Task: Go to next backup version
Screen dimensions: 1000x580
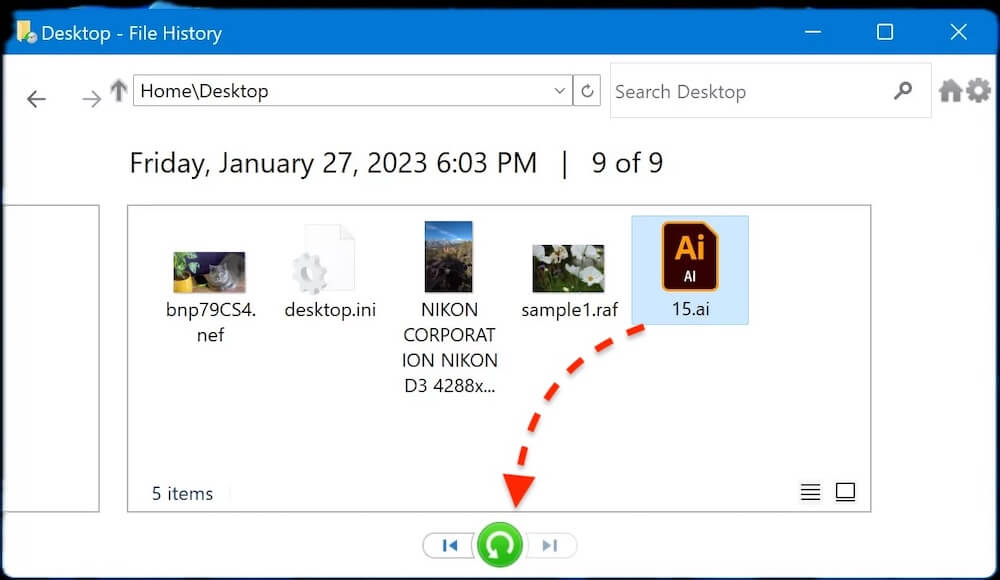Action: (549, 545)
